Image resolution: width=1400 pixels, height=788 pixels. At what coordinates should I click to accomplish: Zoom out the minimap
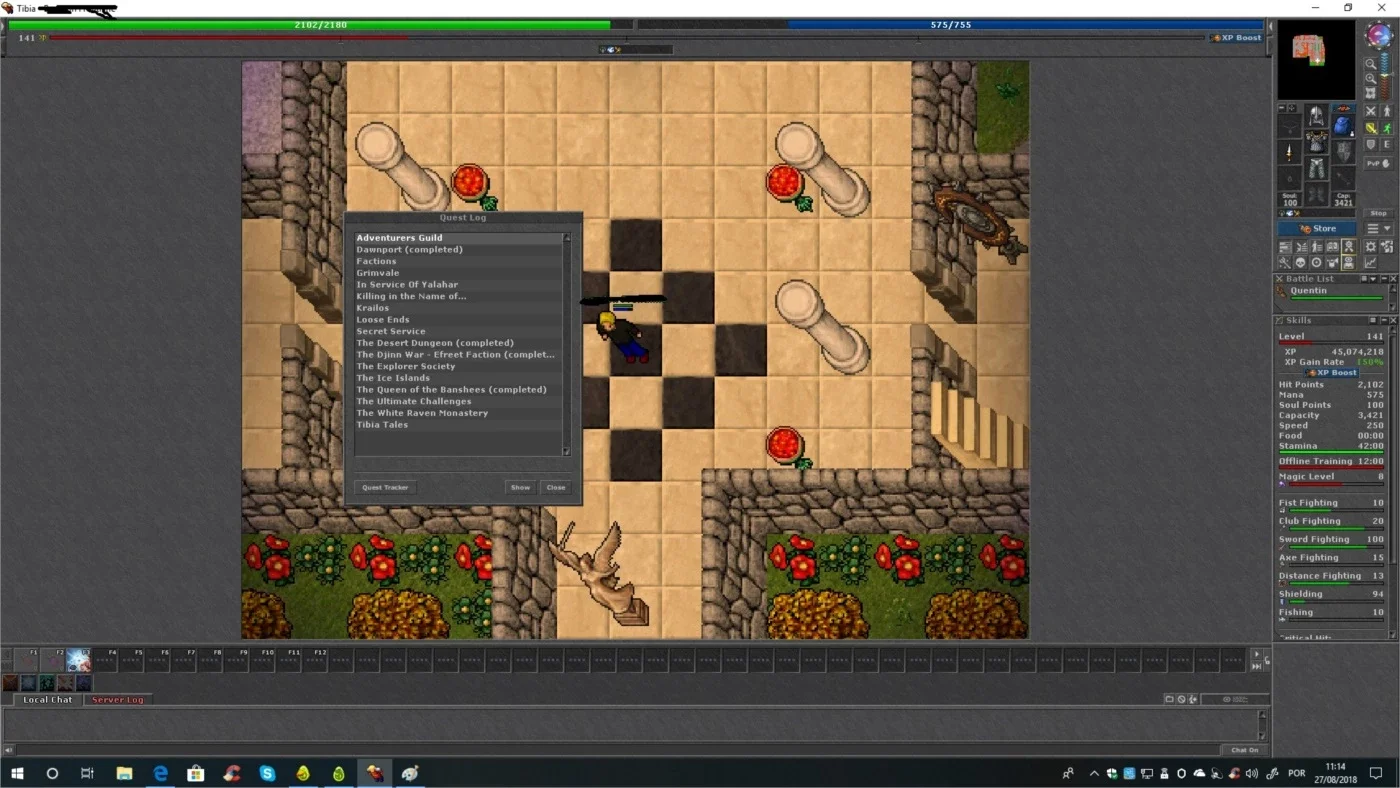point(1371,64)
